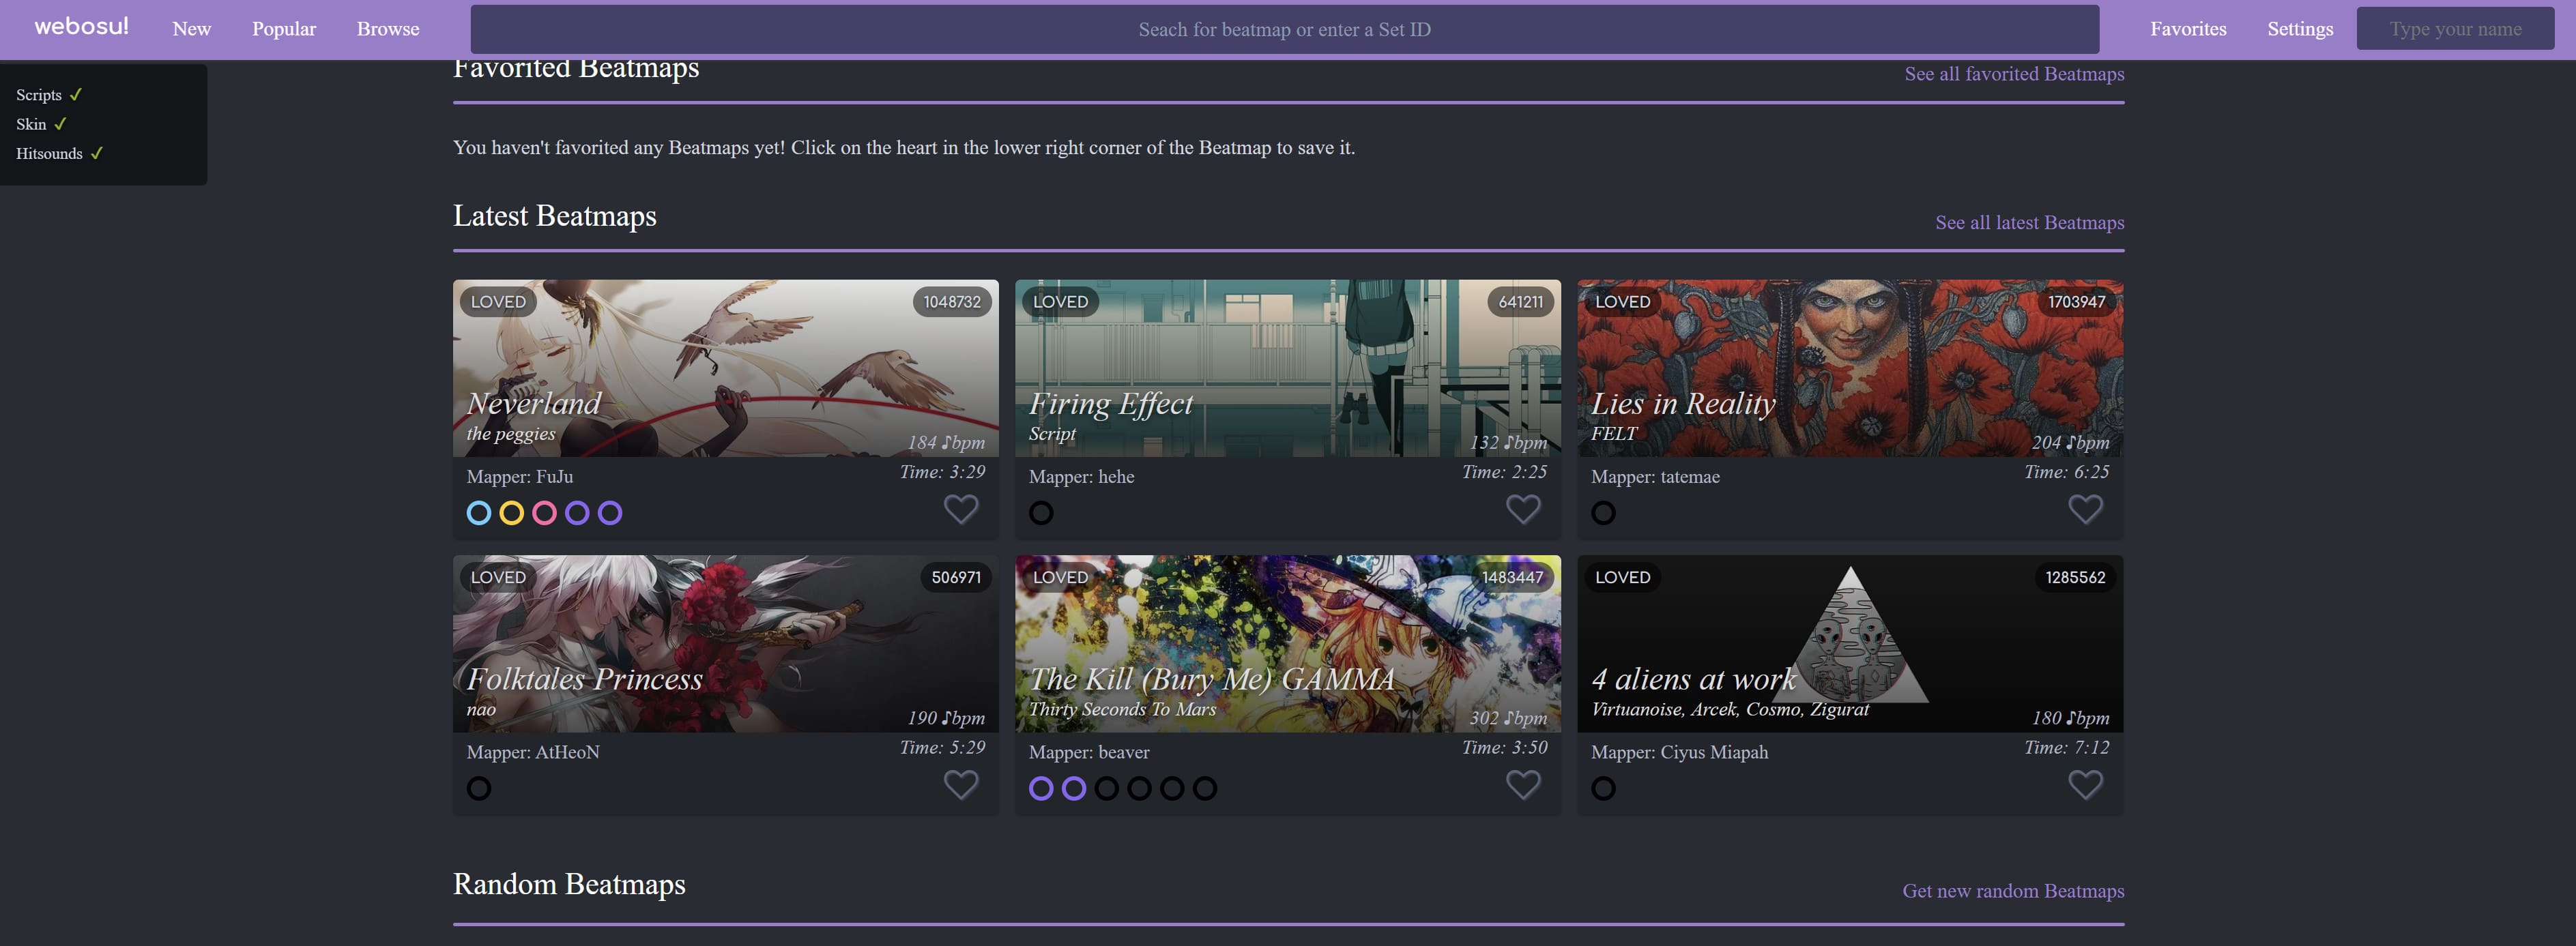
Task: Open the Folktales Princess cover image
Action: 726,644
